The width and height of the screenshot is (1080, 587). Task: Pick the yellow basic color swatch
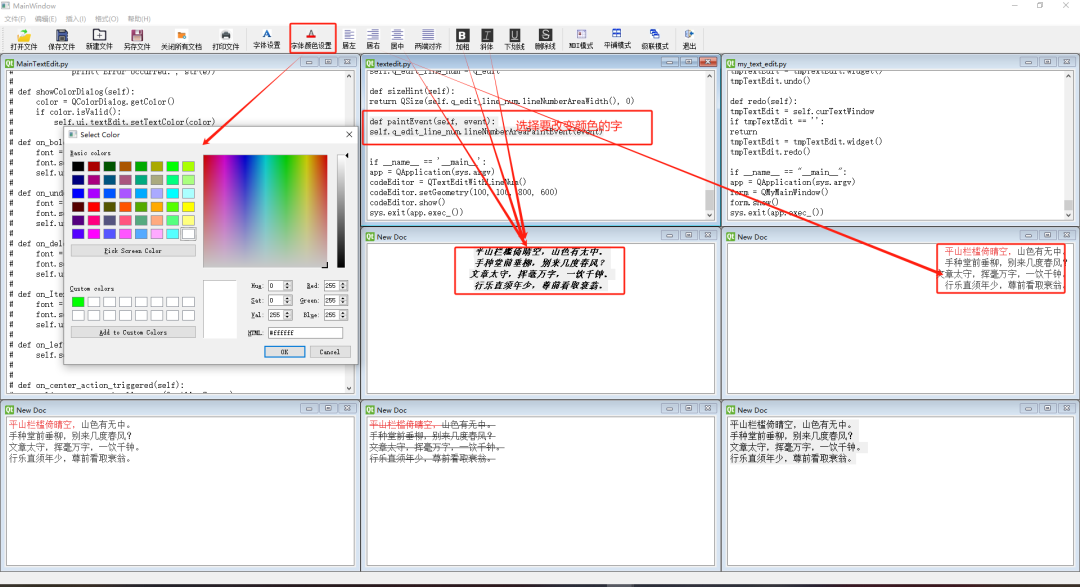point(188,207)
